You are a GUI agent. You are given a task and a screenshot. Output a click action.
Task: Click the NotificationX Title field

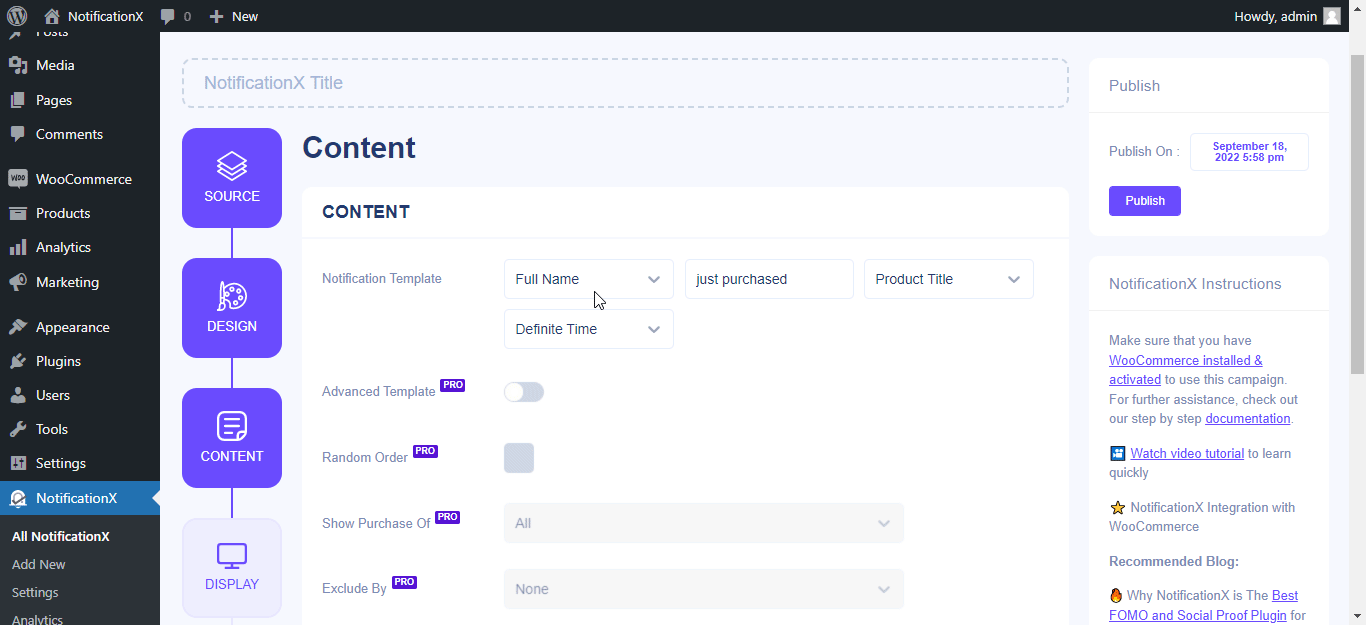625,83
